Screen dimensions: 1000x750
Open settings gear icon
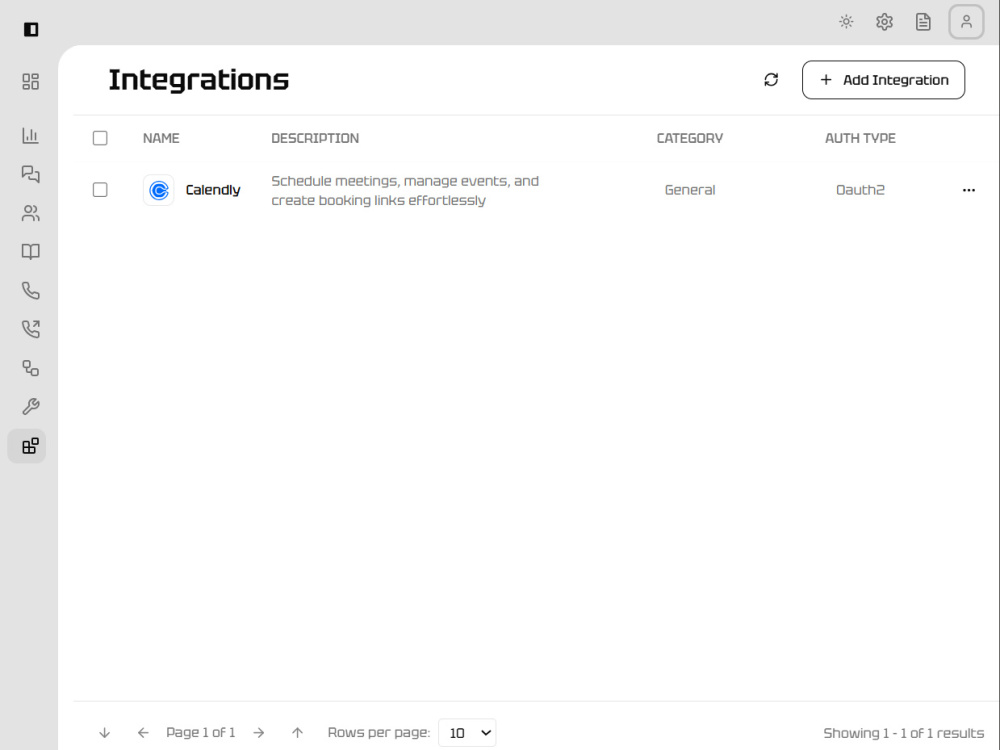click(x=885, y=22)
